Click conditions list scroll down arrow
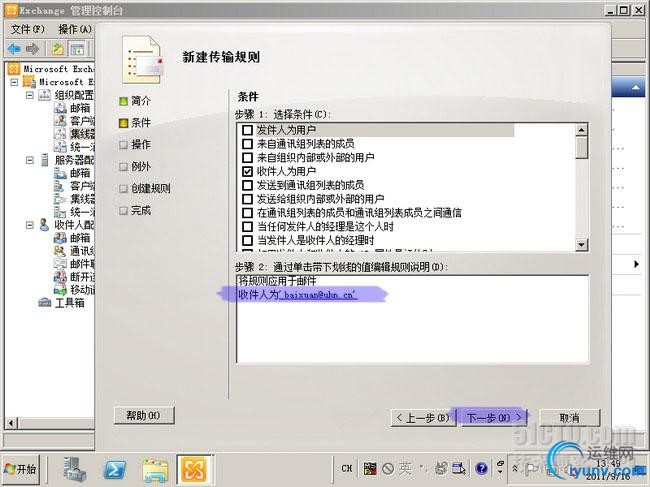 click(582, 245)
